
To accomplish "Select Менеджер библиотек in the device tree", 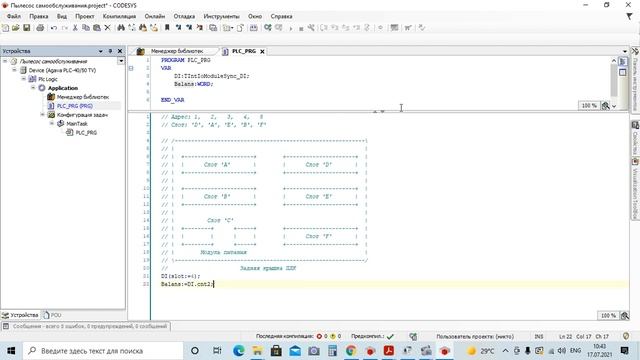I will 83,97.
